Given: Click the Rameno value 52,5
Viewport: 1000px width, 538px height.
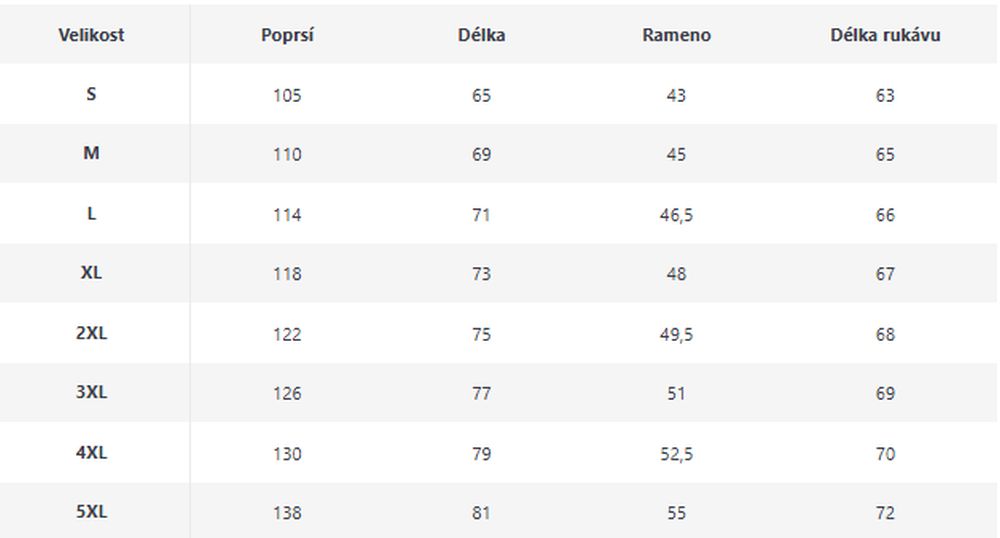Looking at the screenshot, I should [676, 454].
